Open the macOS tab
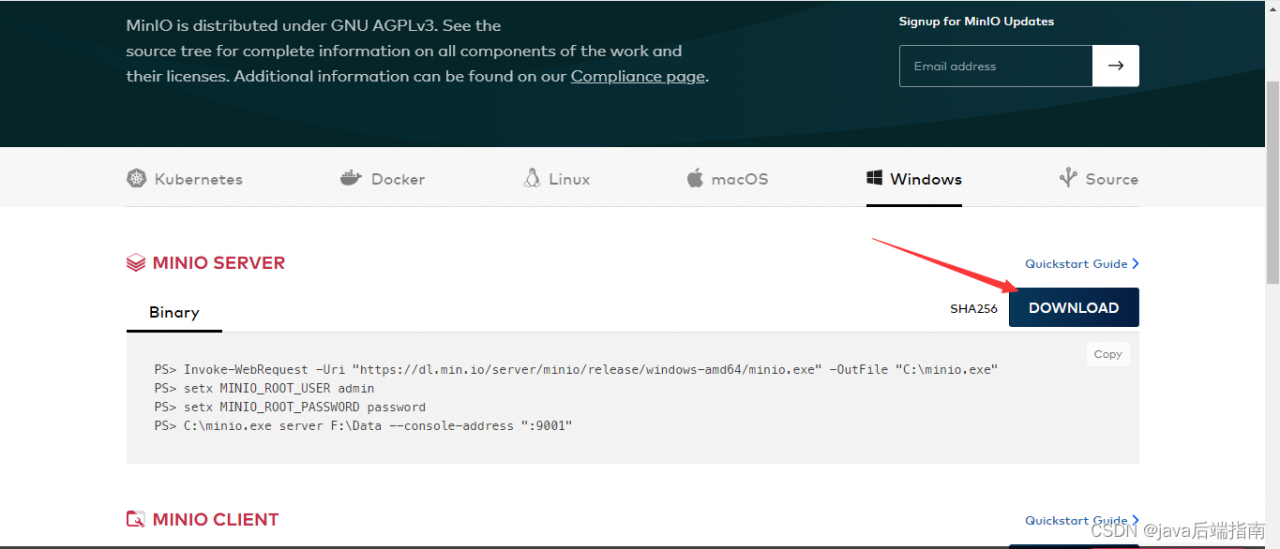 click(728, 179)
